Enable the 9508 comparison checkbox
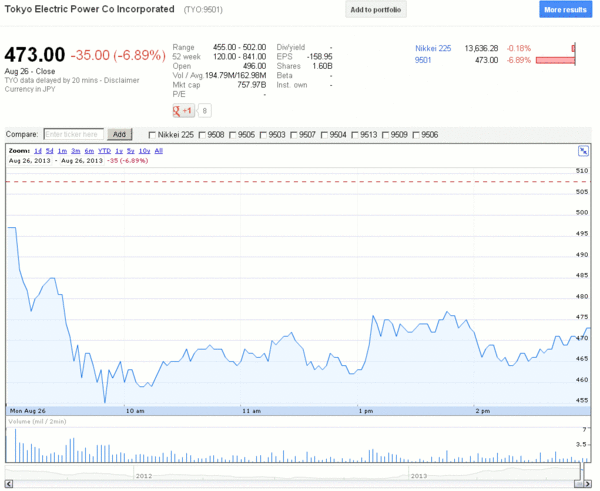This screenshot has width=600, height=491. coord(203,134)
